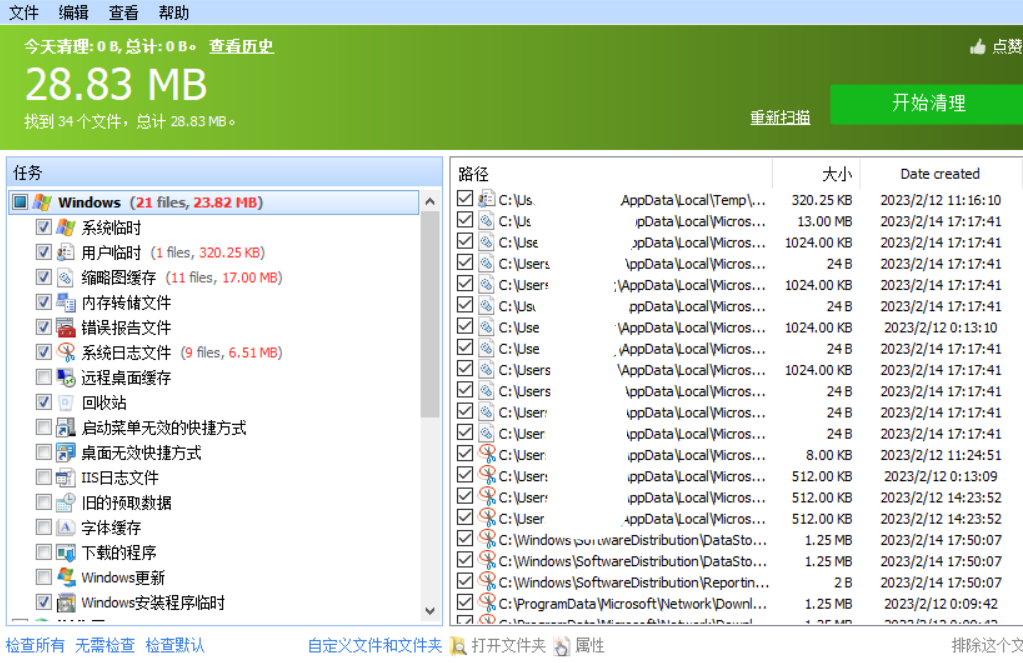This screenshot has width=1023, height=663.
Task: Click the 字体缓存 icon
Action: click(x=66, y=528)
